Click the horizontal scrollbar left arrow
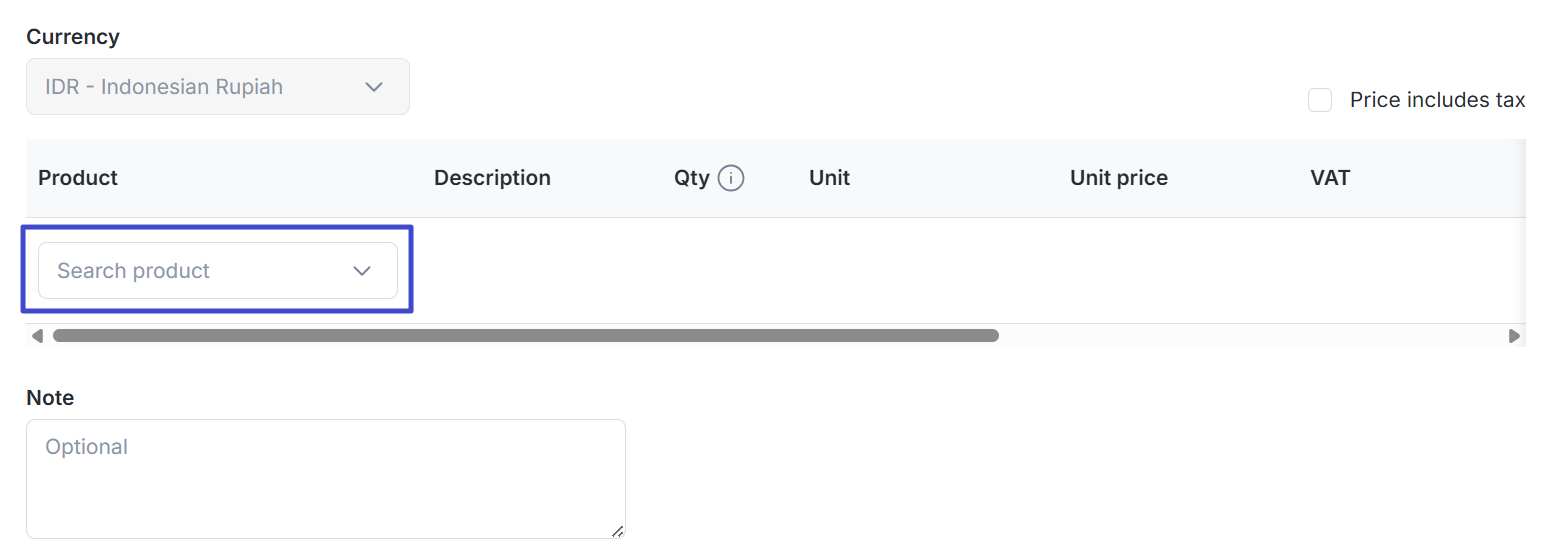The height and width of the screenshot is (557, 1545). click(37, 336)
